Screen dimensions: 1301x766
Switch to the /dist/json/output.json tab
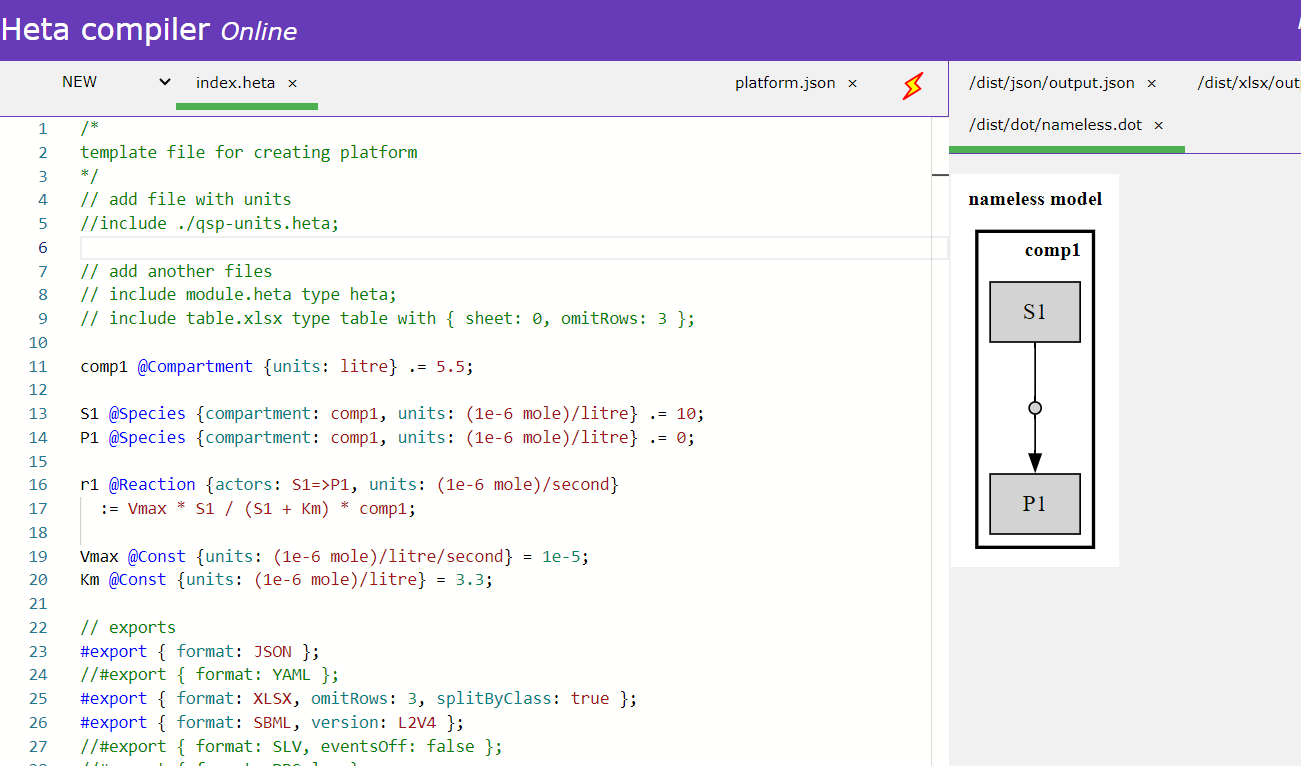click(x=1055, y=84)
